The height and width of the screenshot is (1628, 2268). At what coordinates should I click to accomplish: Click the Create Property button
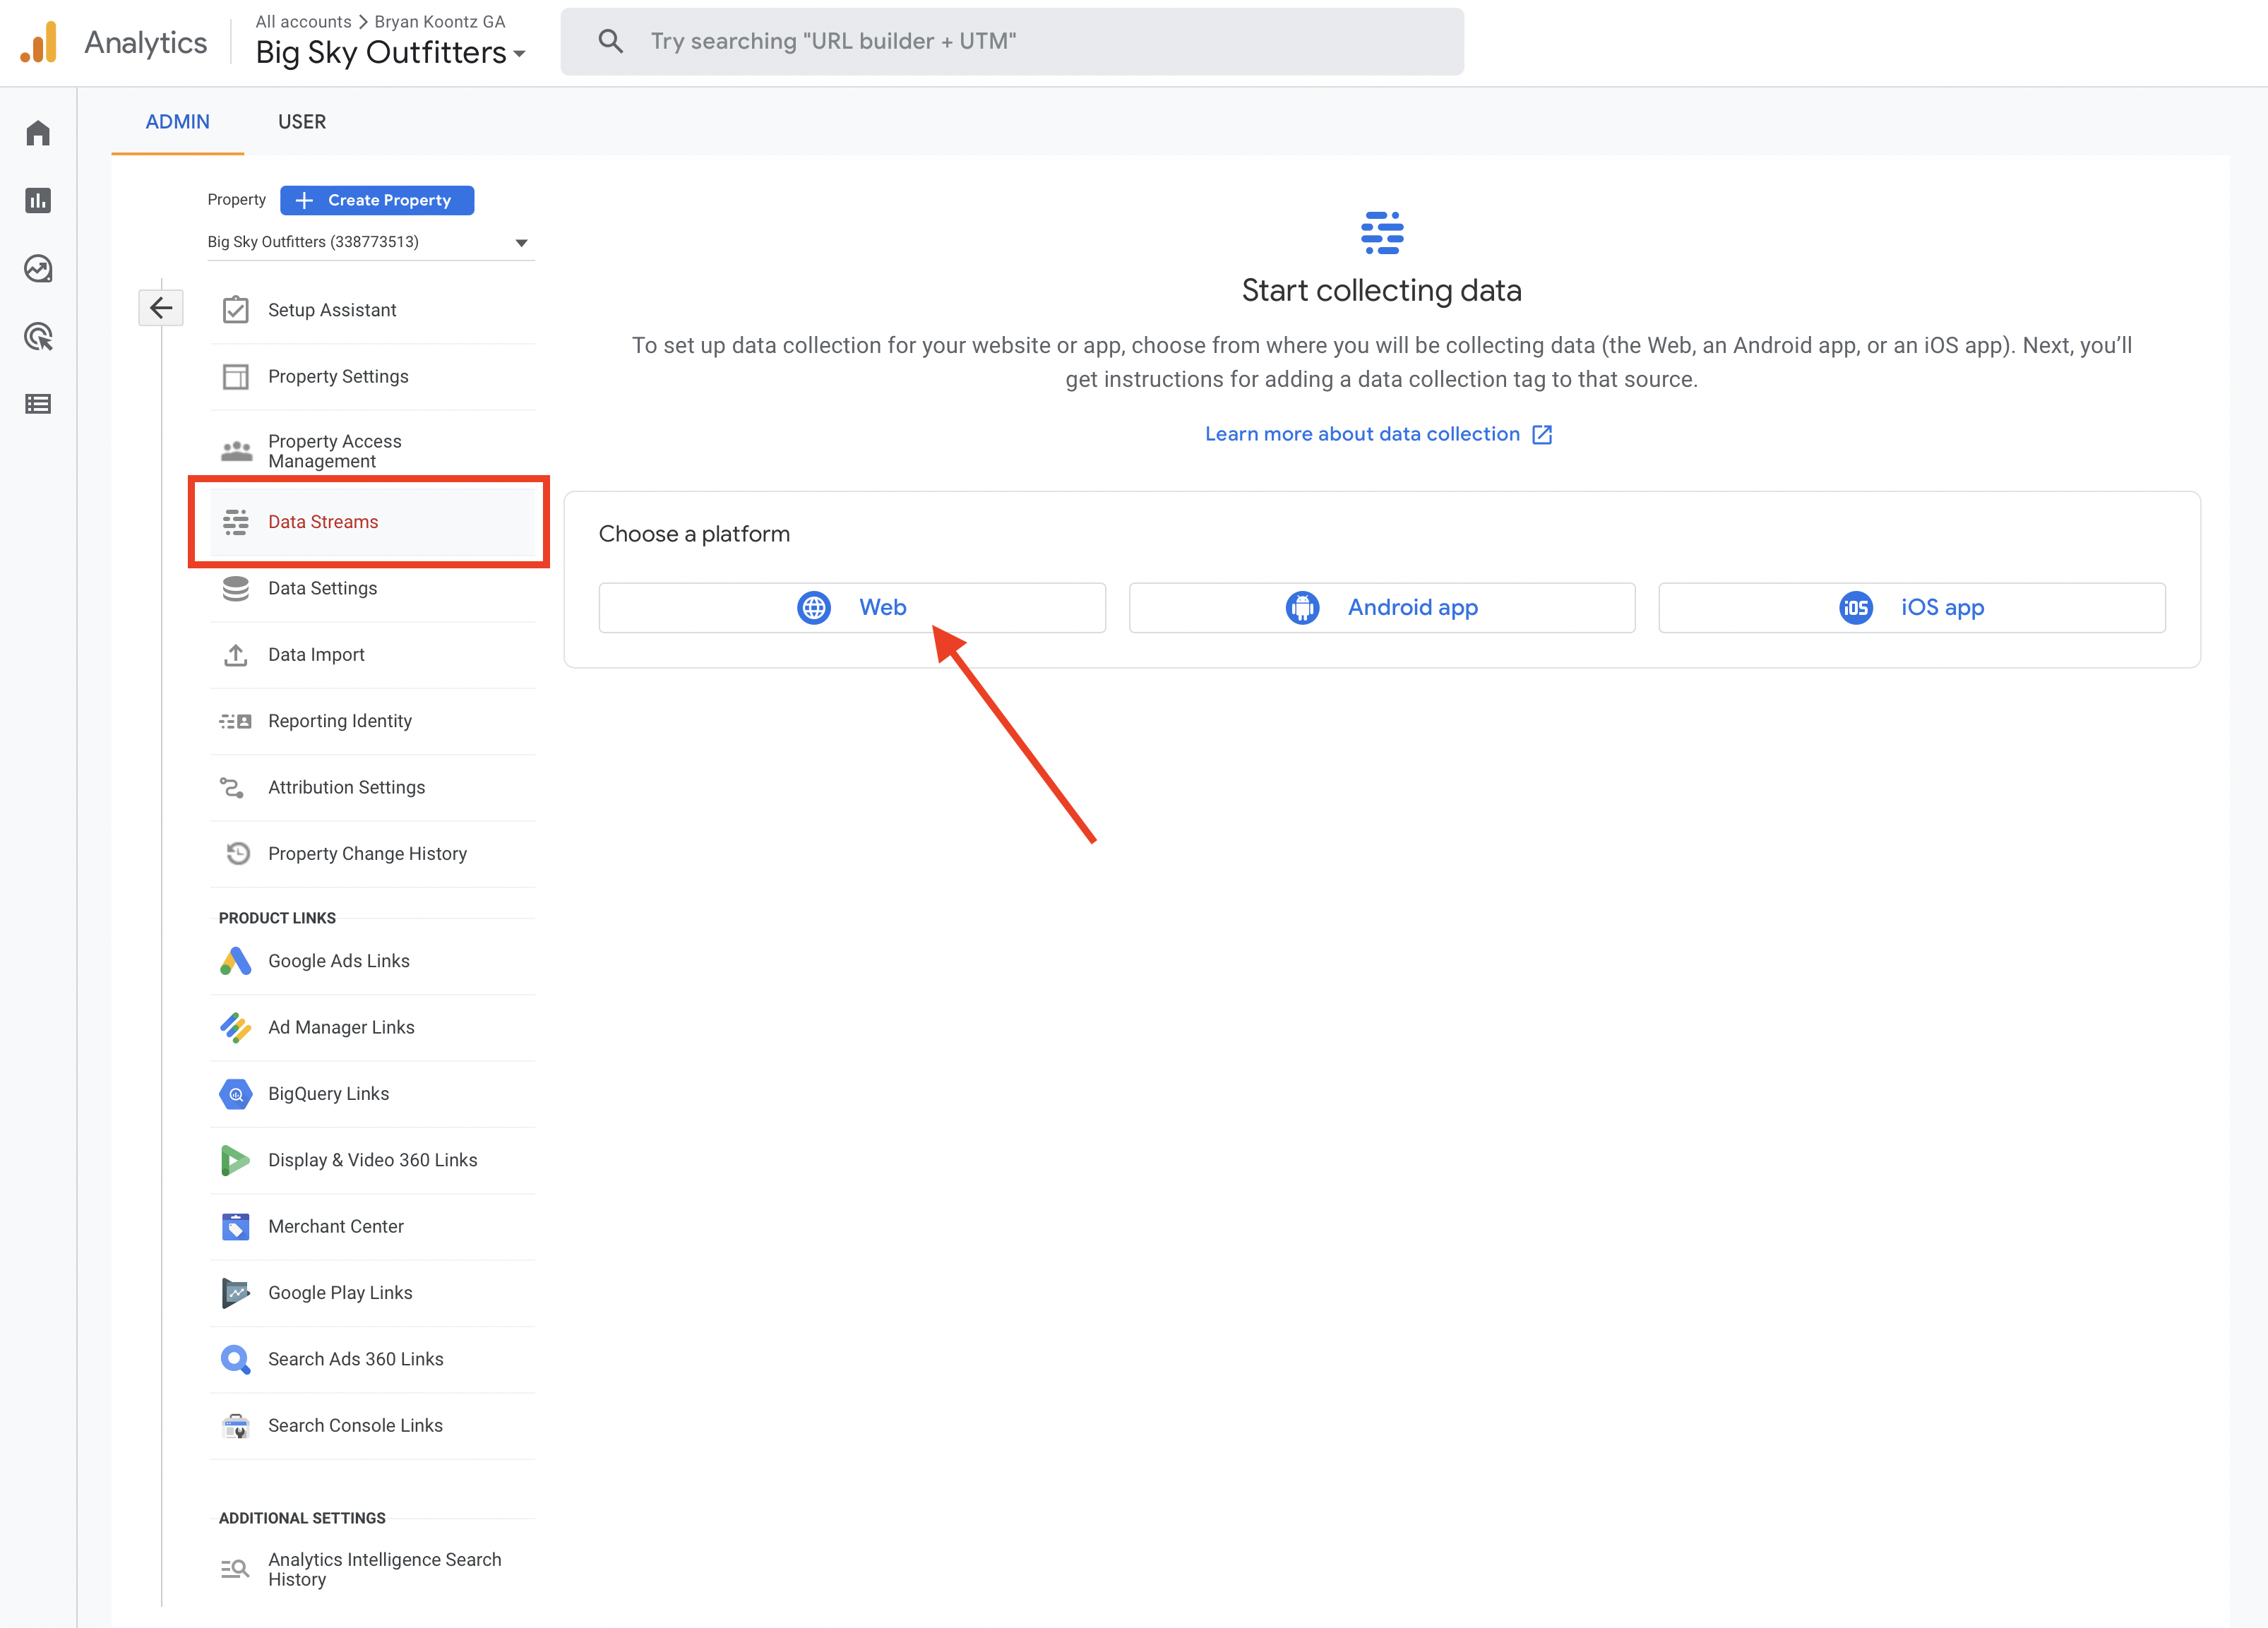[x=377, y=200]
